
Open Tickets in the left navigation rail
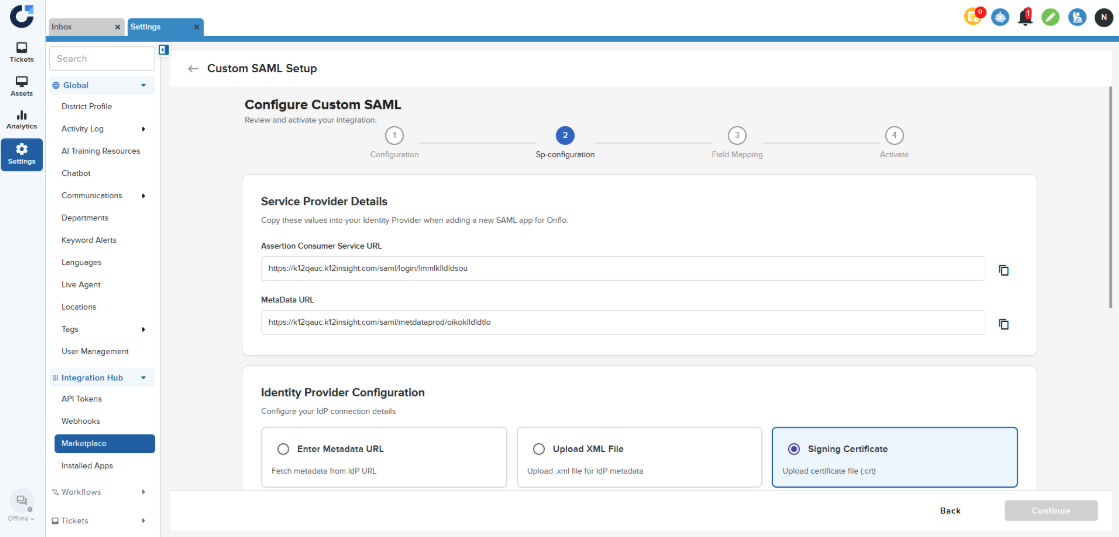(x=22, y=52)
